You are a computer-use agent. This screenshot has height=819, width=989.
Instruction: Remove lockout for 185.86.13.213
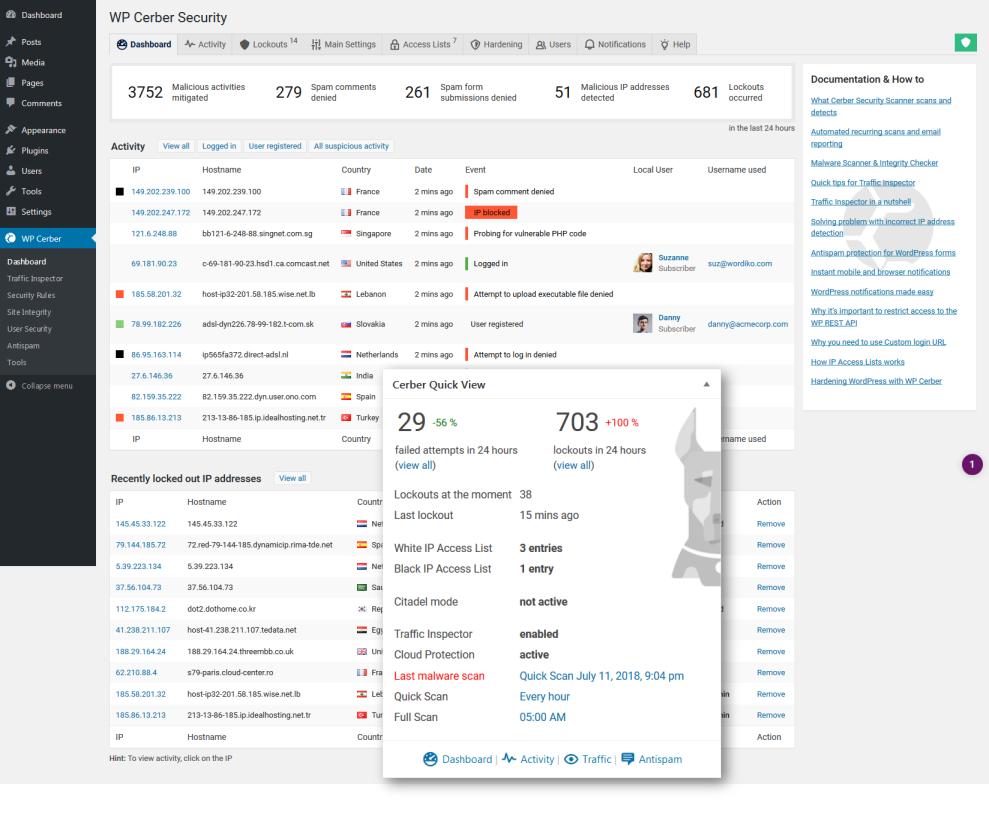click(x=771, y=715)
